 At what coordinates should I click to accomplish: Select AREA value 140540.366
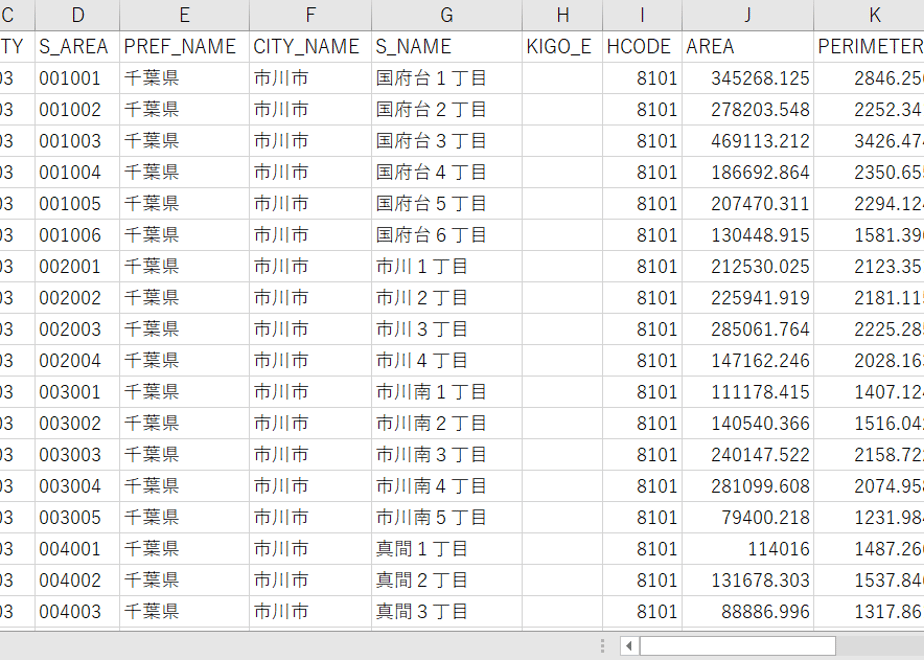748,423
